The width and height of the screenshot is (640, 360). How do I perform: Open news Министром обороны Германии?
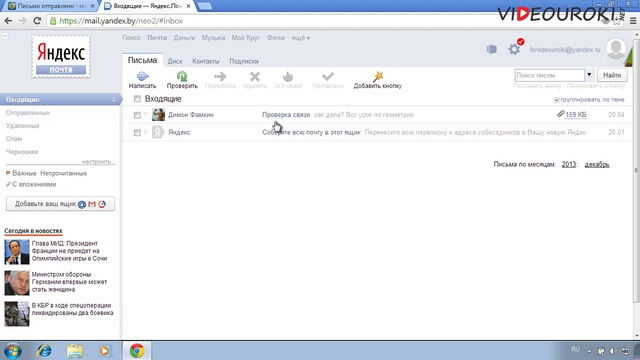(69, 282)
